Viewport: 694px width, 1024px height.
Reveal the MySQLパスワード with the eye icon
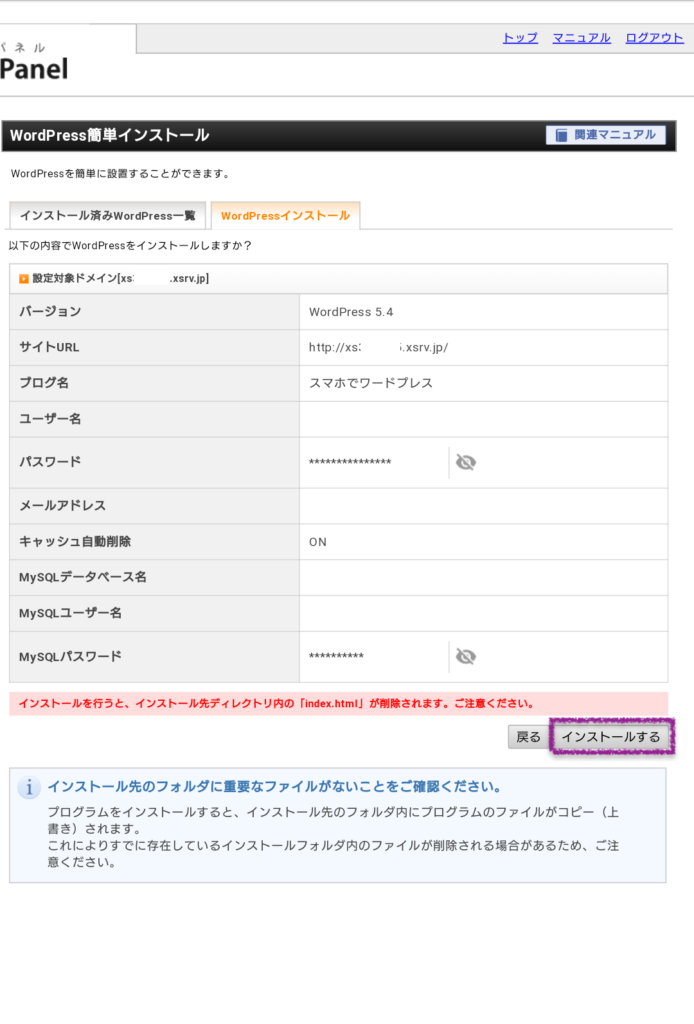point(465,656)
